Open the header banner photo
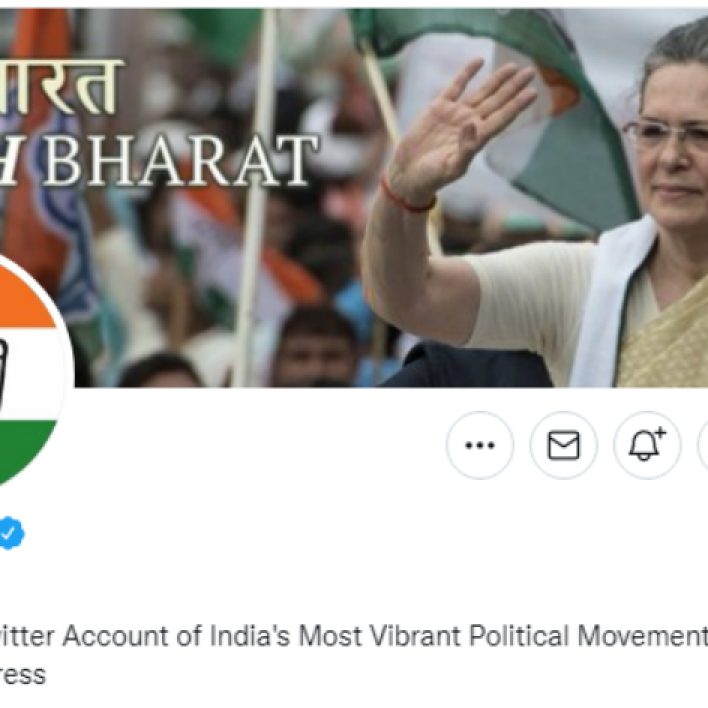 (354, 198)
